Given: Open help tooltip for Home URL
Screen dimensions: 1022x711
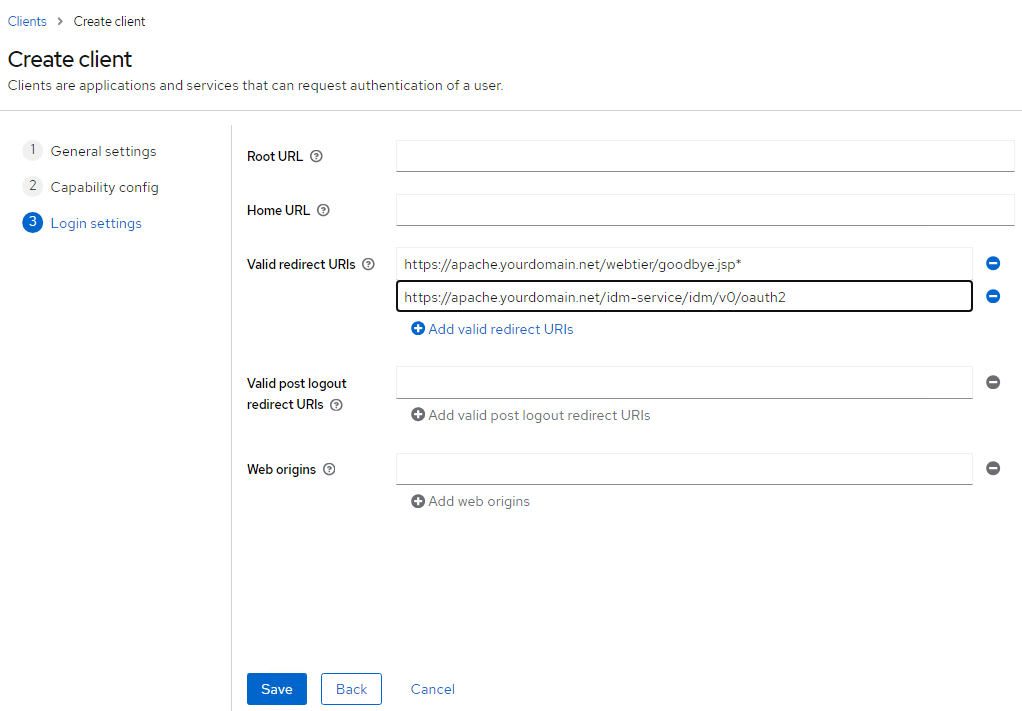Looking at the screenshot, I should pyautogui.click(x=322, y=210).
